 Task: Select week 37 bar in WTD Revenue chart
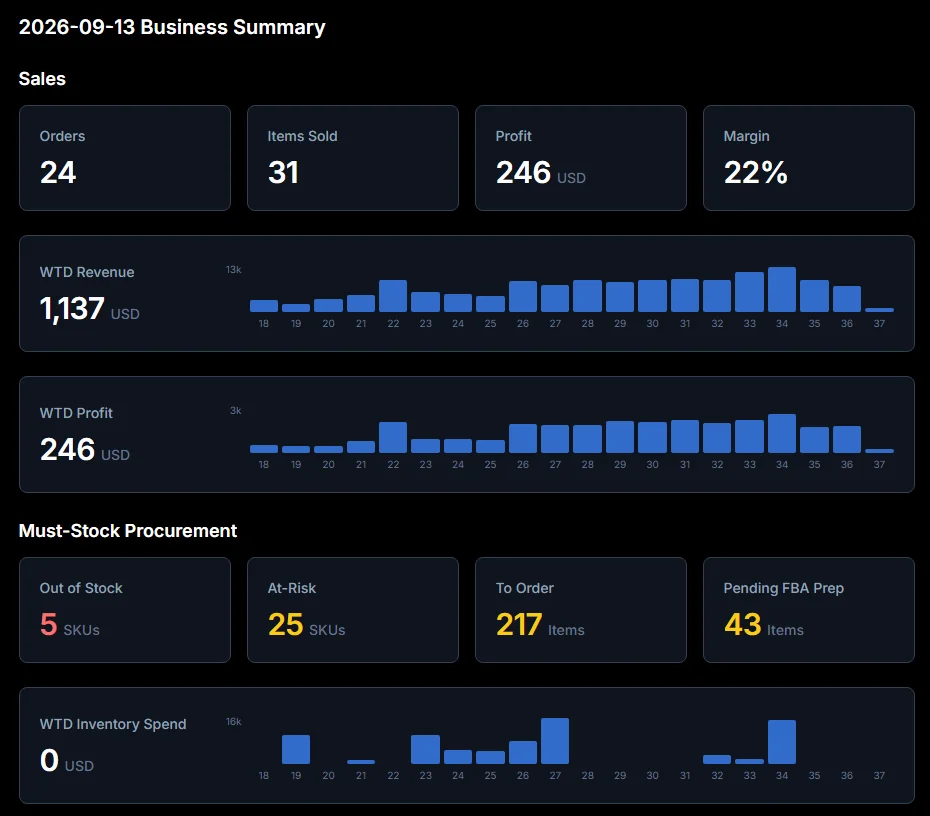click(x=879, y=310)
